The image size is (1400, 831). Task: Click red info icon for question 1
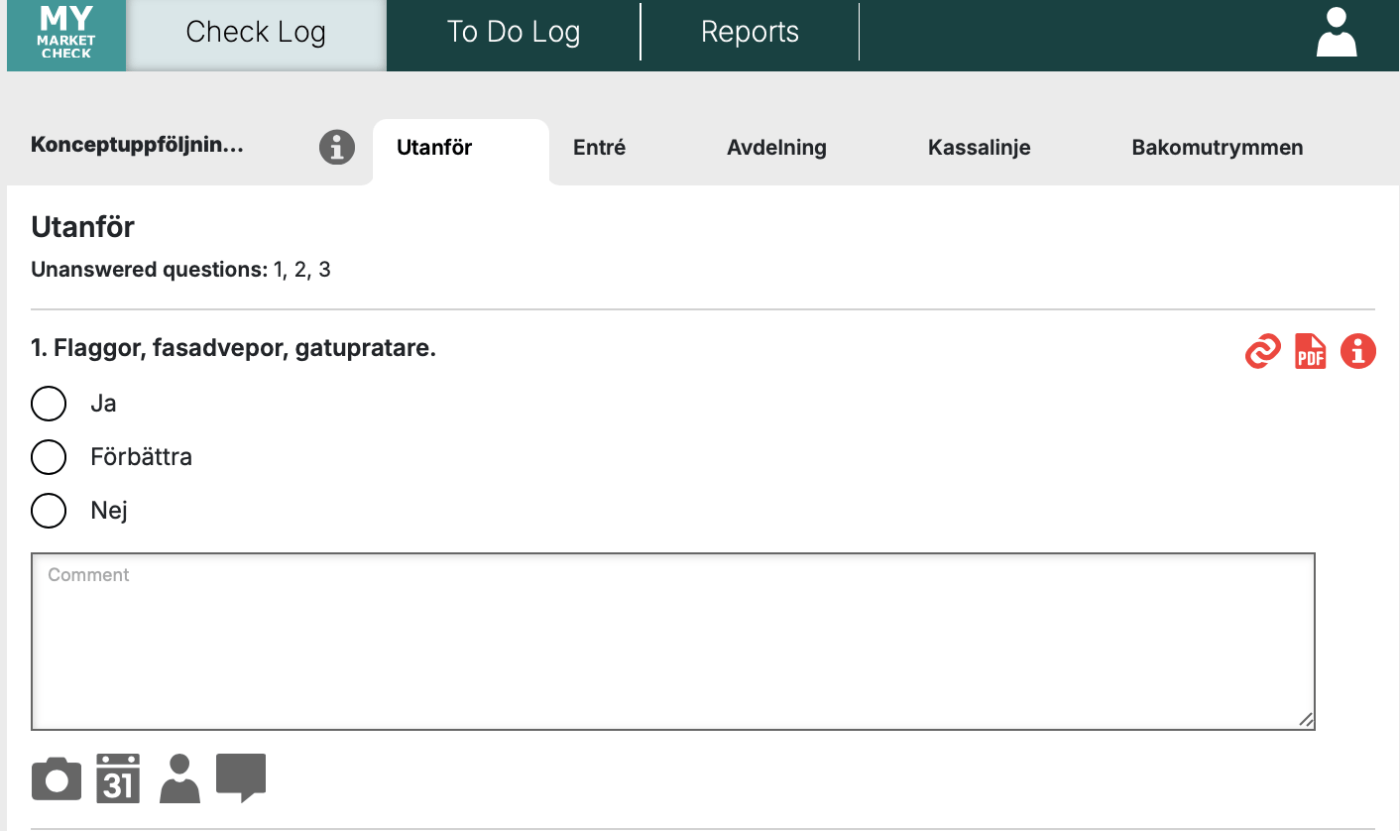pyautogui.click(x=1357, y=352)
